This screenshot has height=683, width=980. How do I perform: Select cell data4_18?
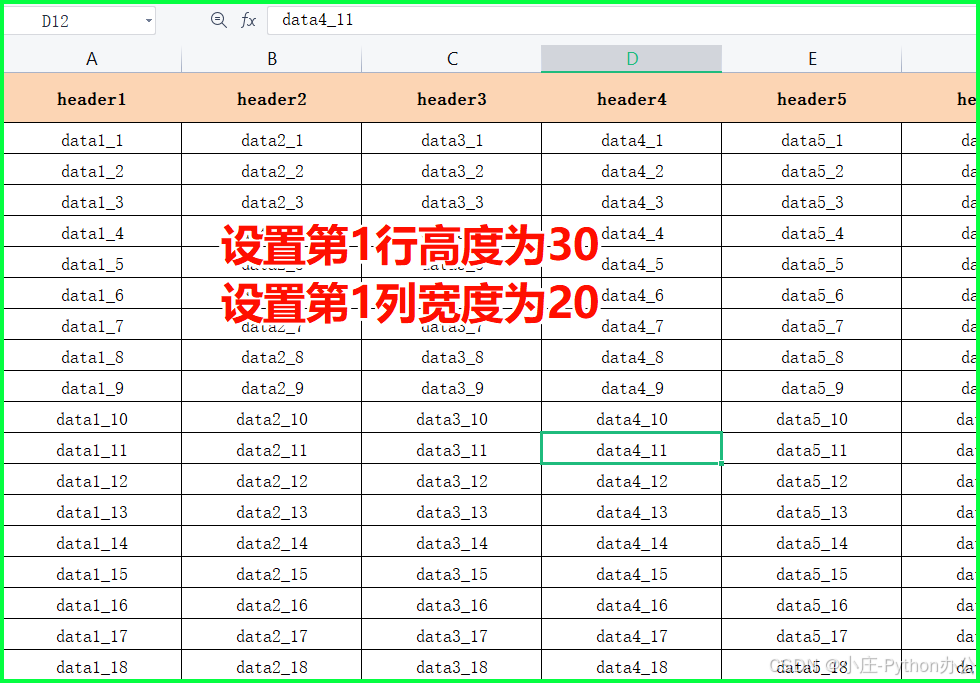(x=632, y=665)
